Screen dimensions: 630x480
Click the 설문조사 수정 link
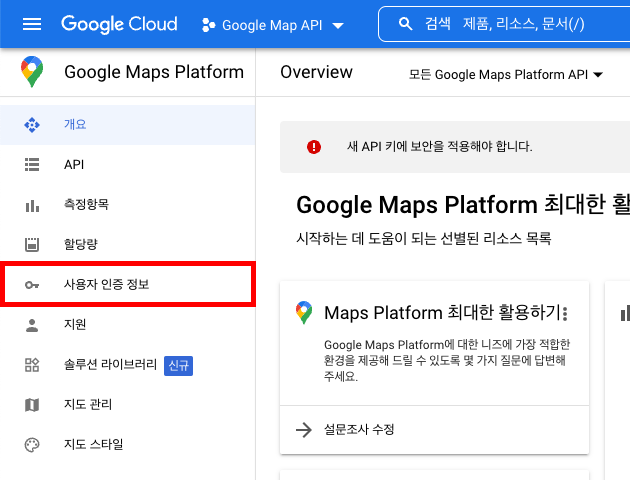click(359, 430)
